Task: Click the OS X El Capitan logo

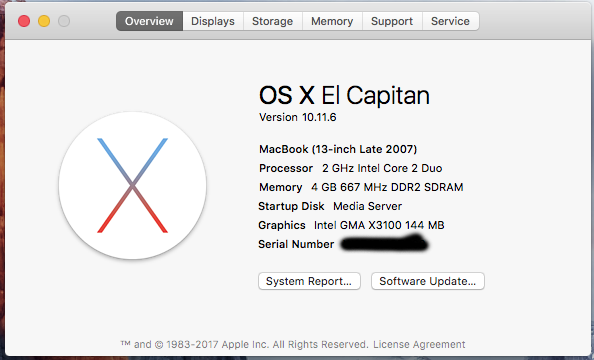Action: (133, 185)
